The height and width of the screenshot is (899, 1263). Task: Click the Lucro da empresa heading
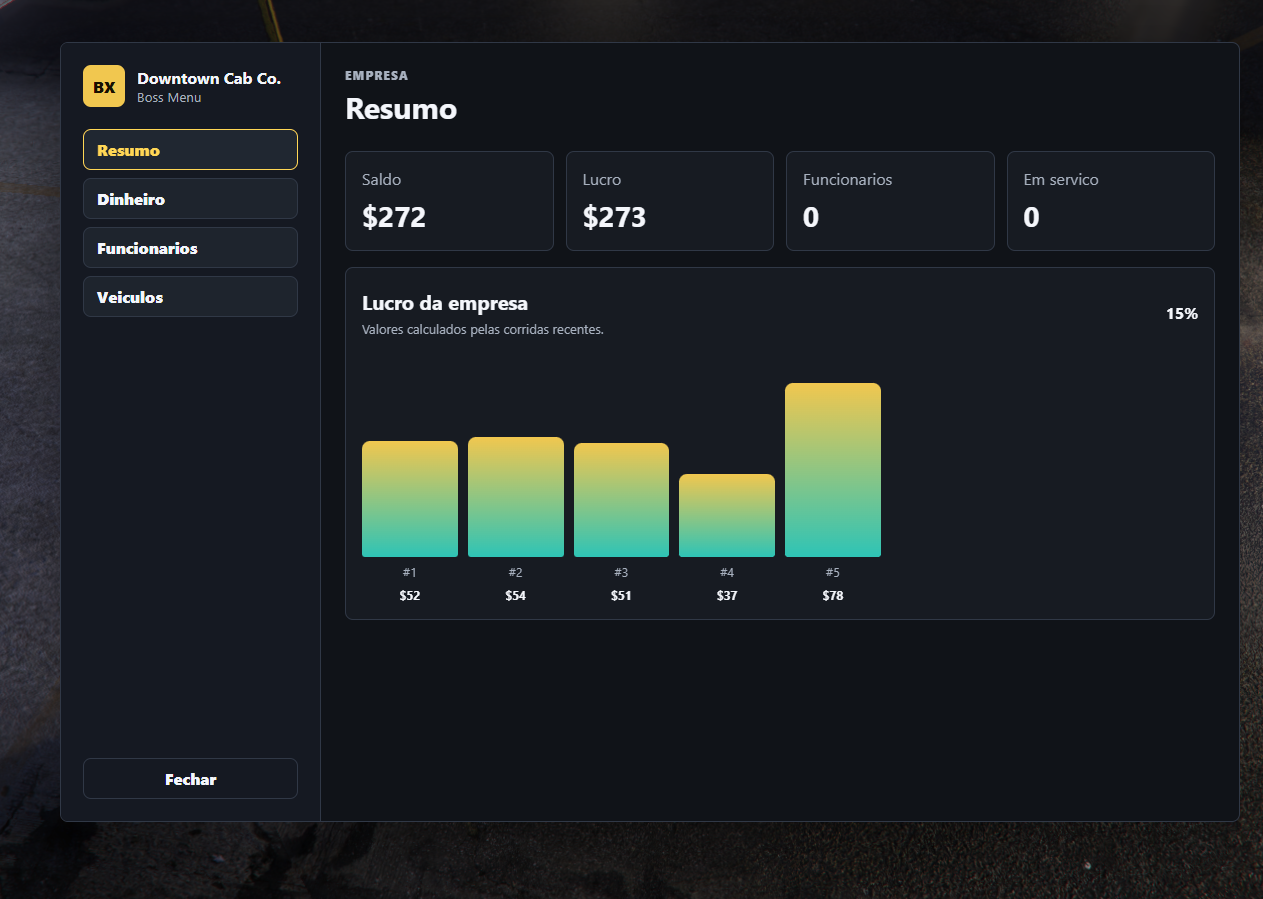pos(445,303)
